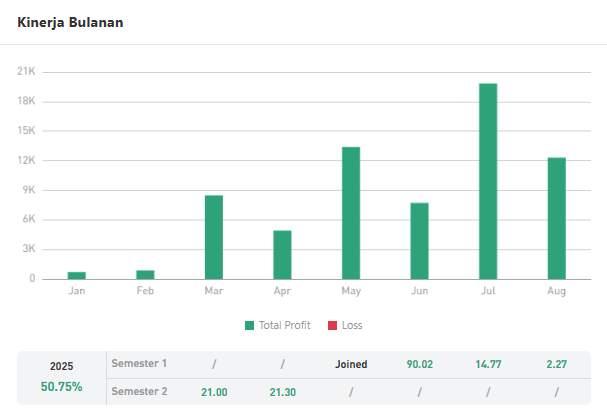Click the Semester 2 row label
This screenshot has width=607, height=420.
(139, 391)
